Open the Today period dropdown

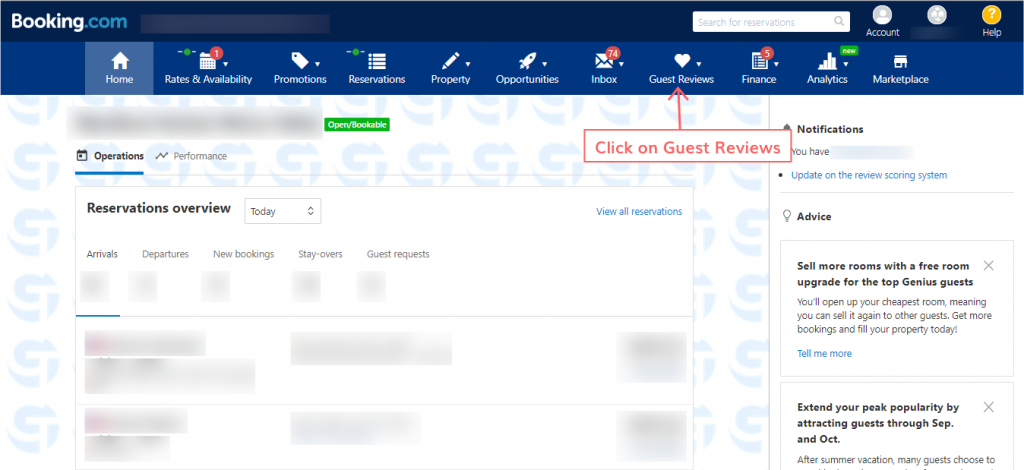(x=283, y=211)
